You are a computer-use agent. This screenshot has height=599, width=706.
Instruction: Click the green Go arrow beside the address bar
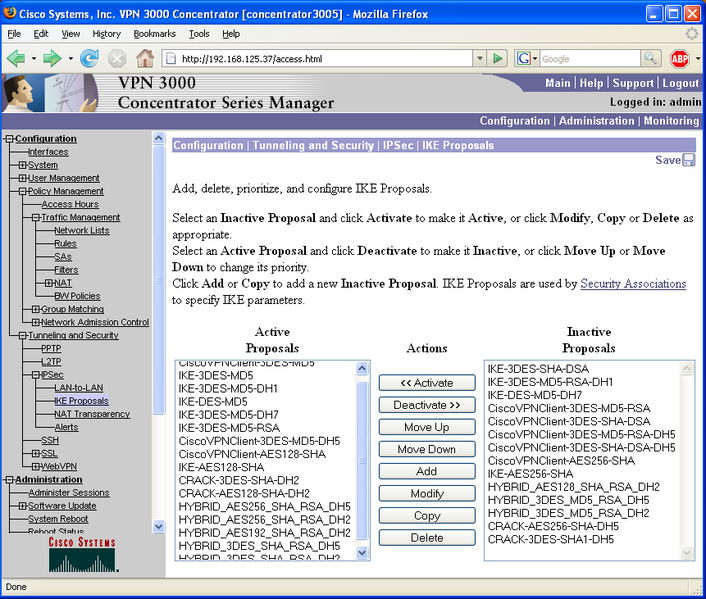[497, 59]
